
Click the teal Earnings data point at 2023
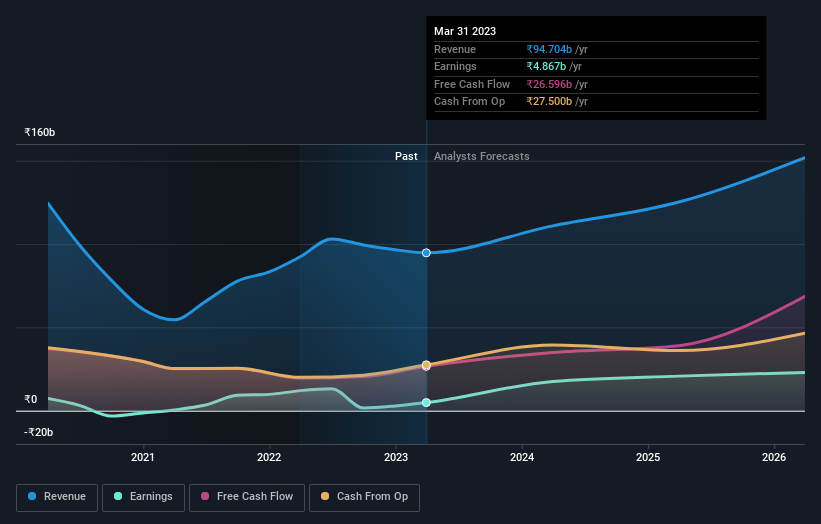(x=426, y=403)
